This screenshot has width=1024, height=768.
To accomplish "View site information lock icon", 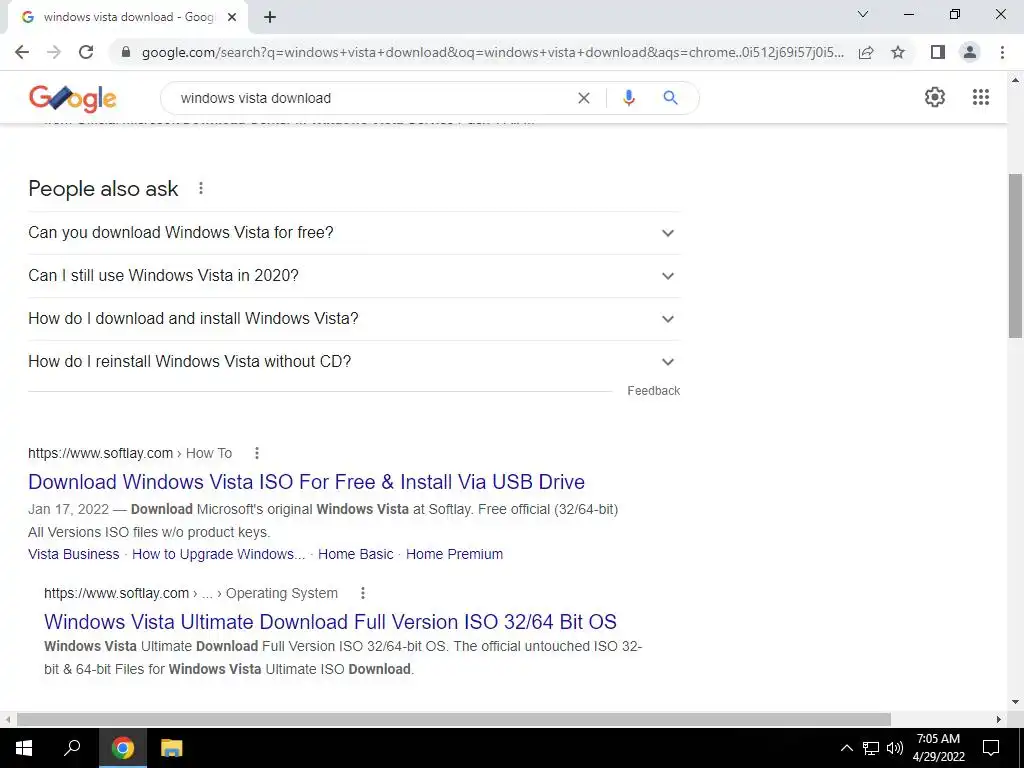I will coord(126,52).
